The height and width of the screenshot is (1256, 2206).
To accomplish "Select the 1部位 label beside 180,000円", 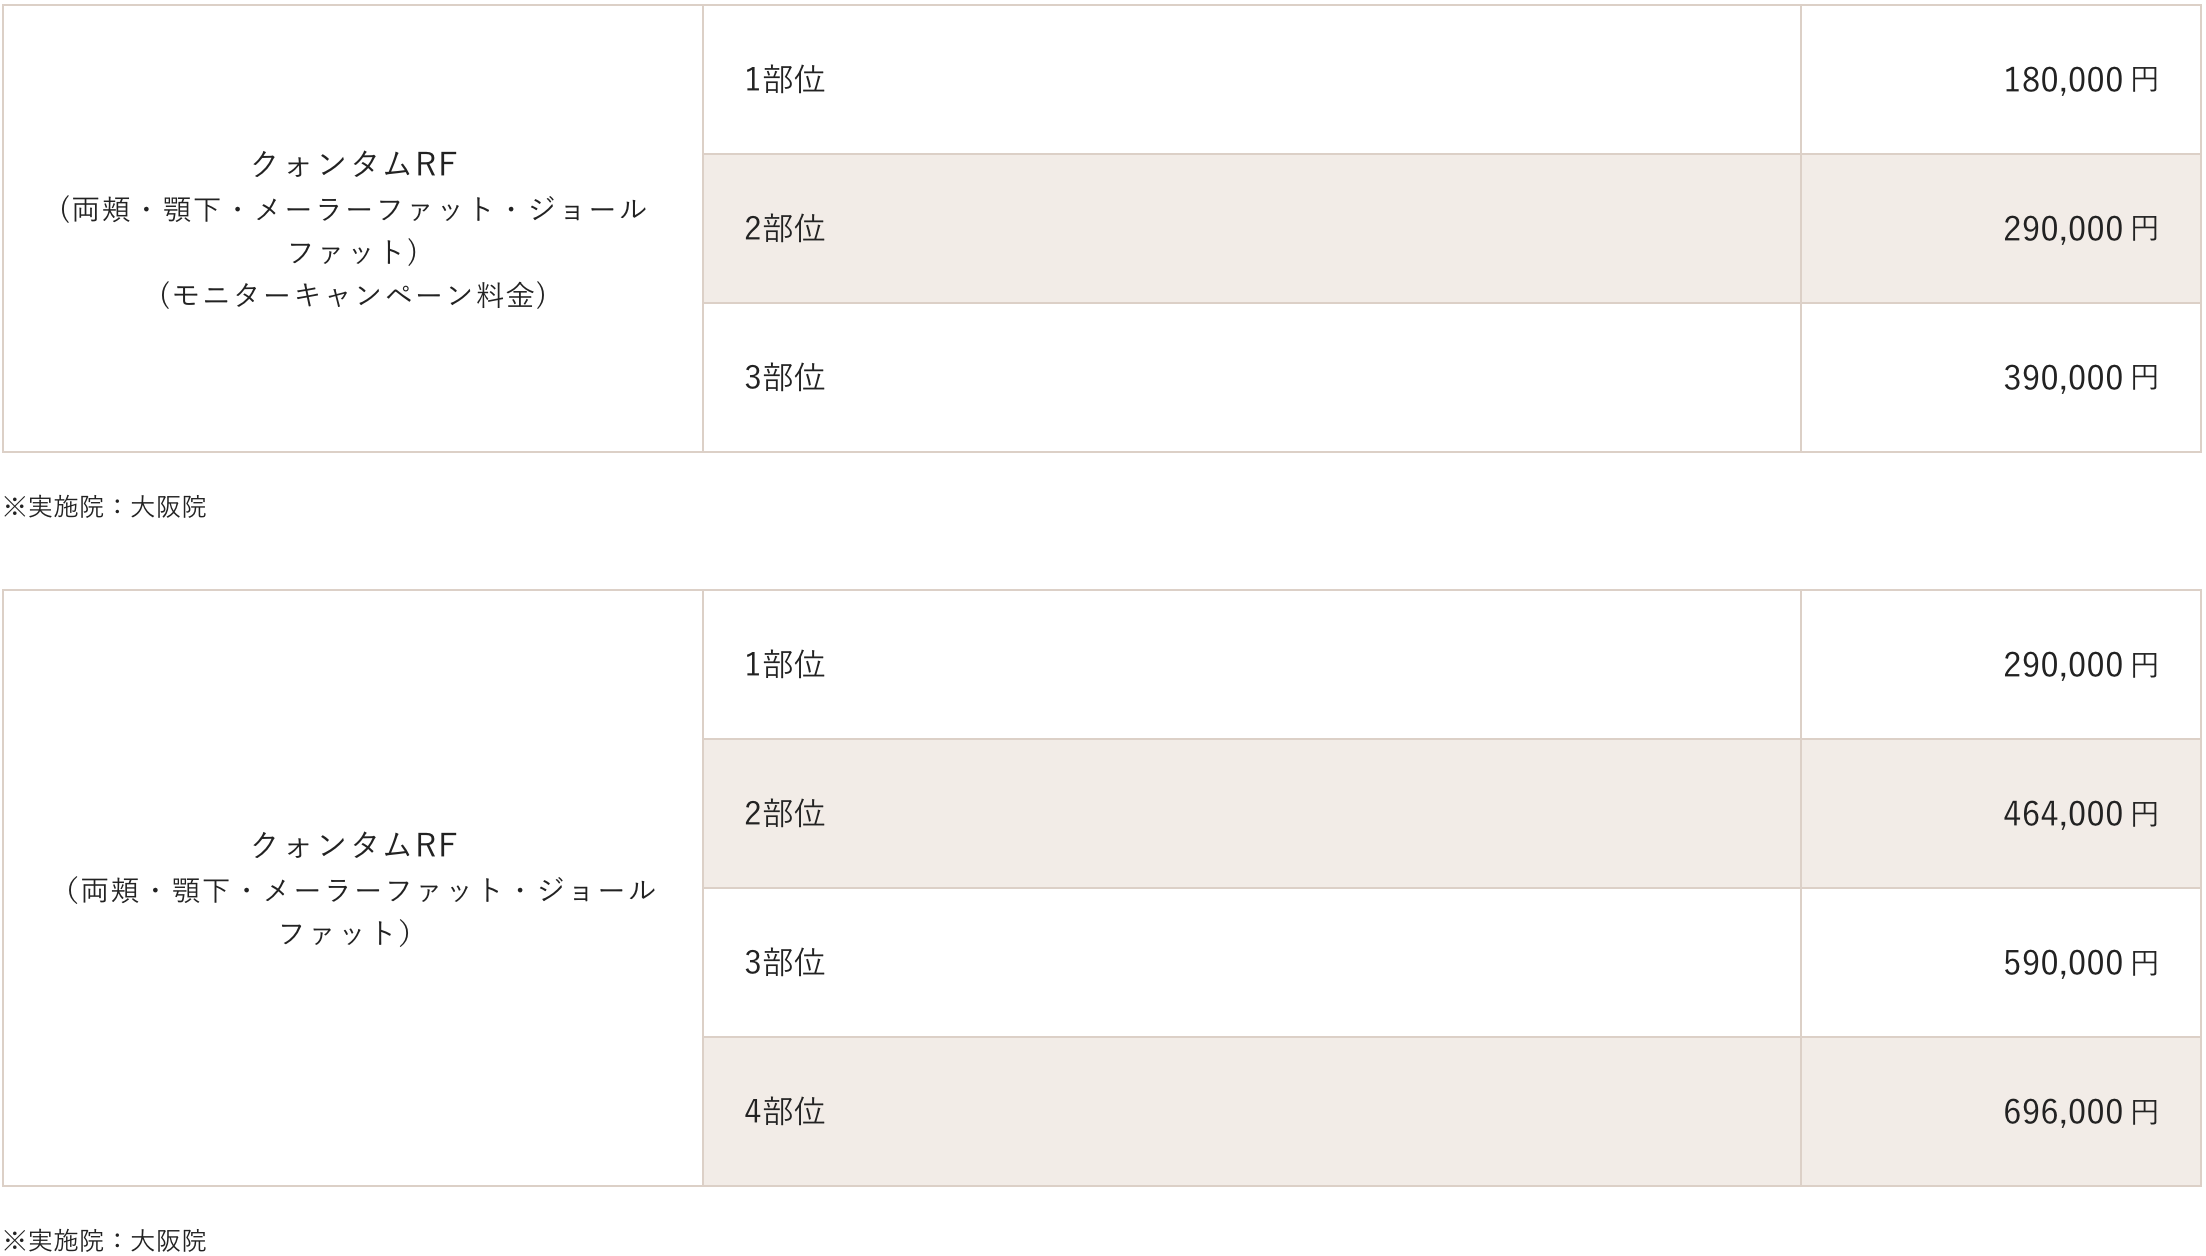I will [784, 80].
